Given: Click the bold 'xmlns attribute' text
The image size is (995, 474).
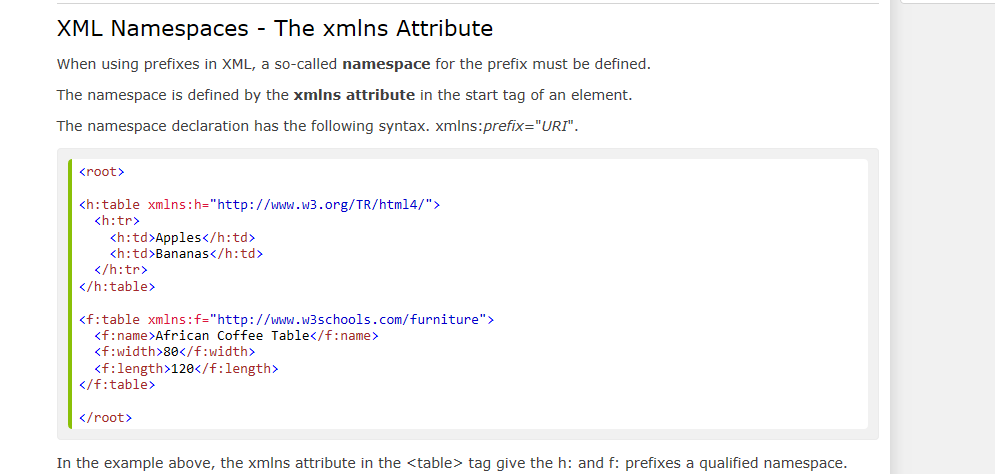Looking at the screenshot, I should click(354, 95).
